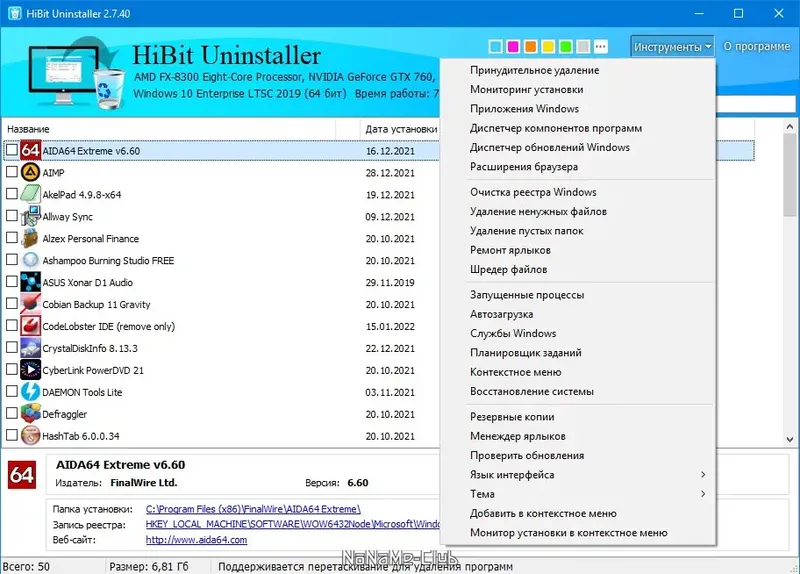Click the more colors (three dots) swatch
The height and width of the screenshot is (574, 800).
601,46
